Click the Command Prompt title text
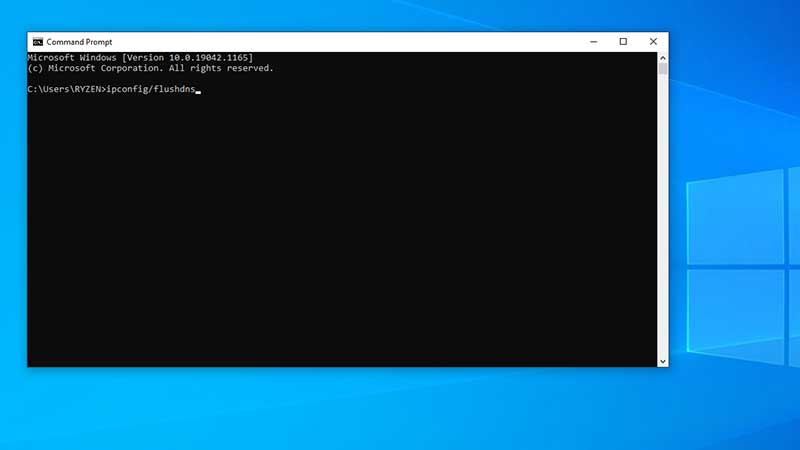 (x=79, y=42)
